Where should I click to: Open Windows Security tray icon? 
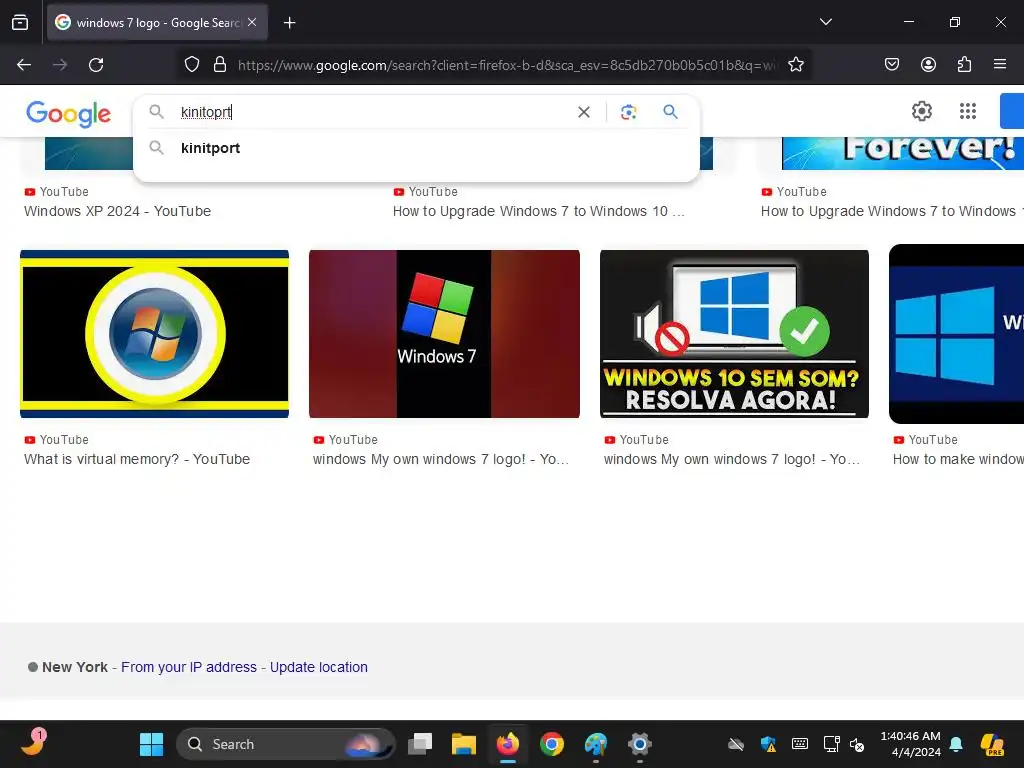pyautogui.click(x=768, y=744)
